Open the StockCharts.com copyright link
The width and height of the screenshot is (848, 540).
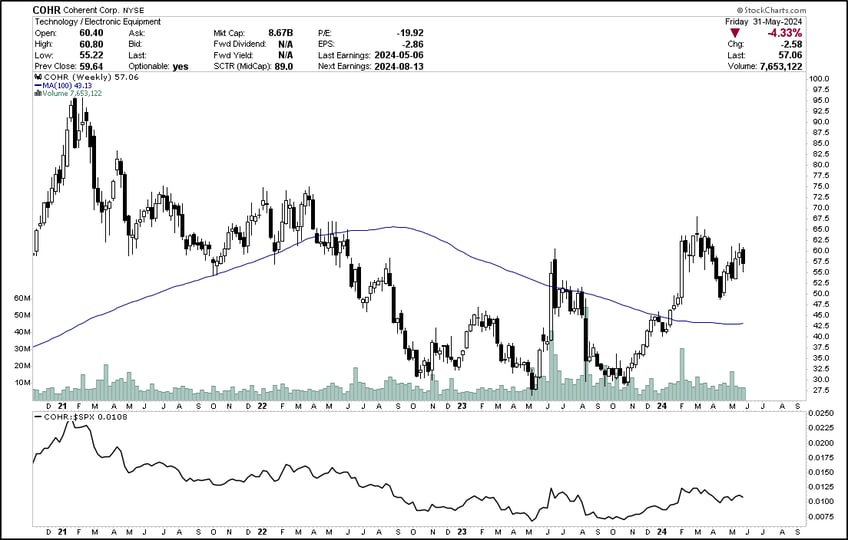click(x=771, y=10)
